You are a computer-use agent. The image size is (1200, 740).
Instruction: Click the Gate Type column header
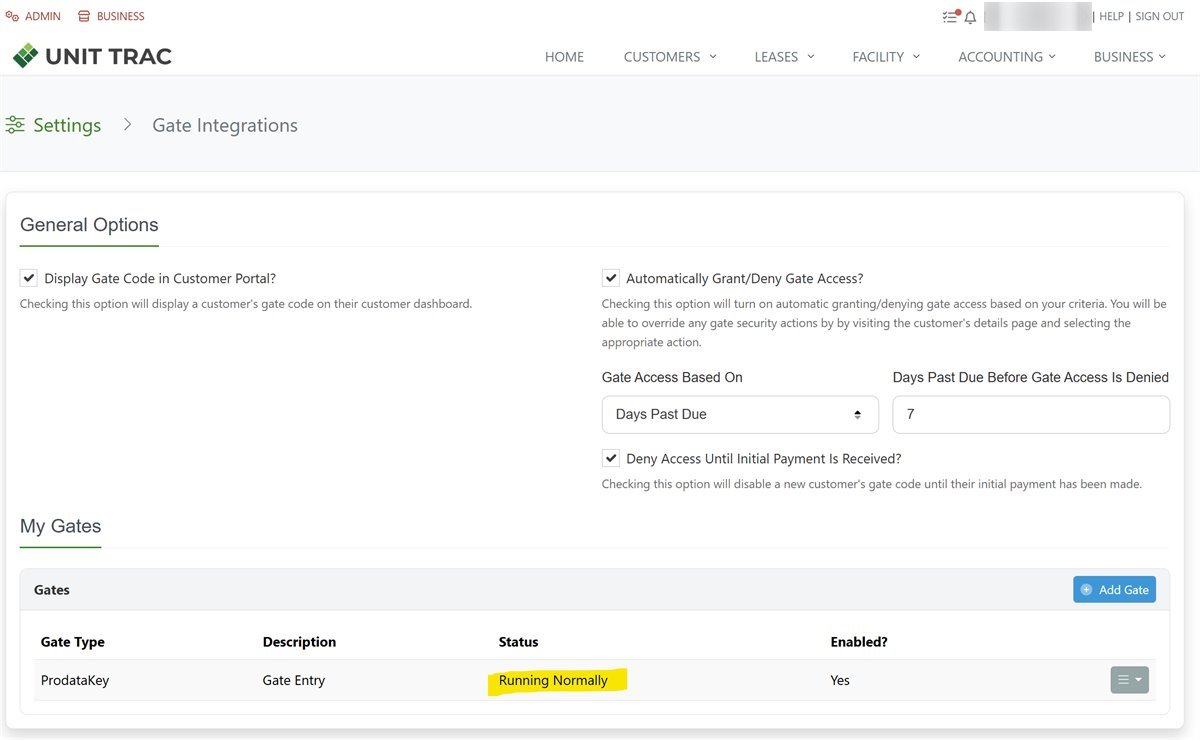[72, 642]
